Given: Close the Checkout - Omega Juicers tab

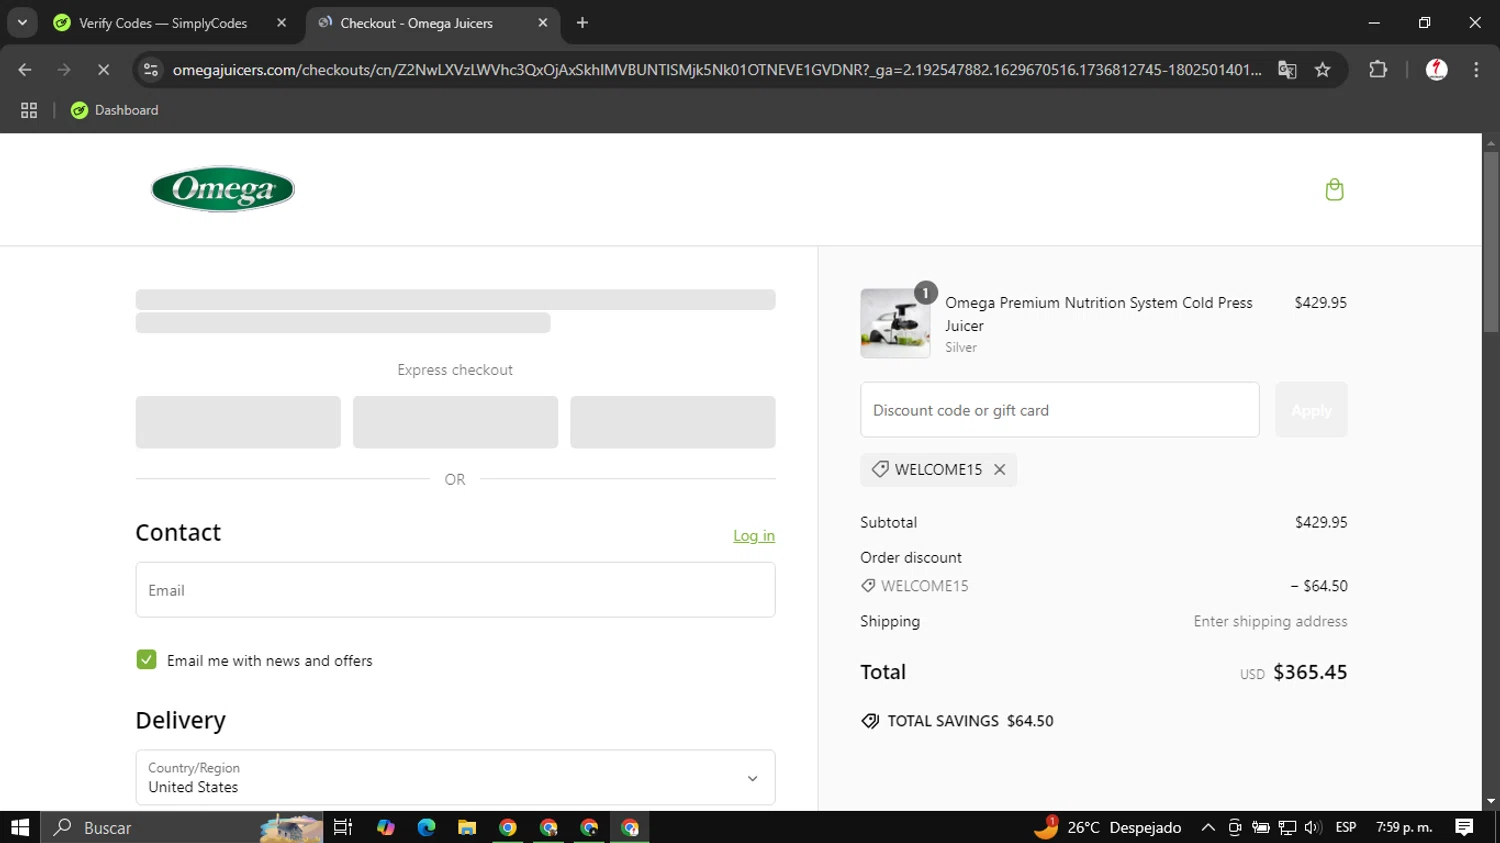Looking at the screenshot, I should click(x=542, y=23).
